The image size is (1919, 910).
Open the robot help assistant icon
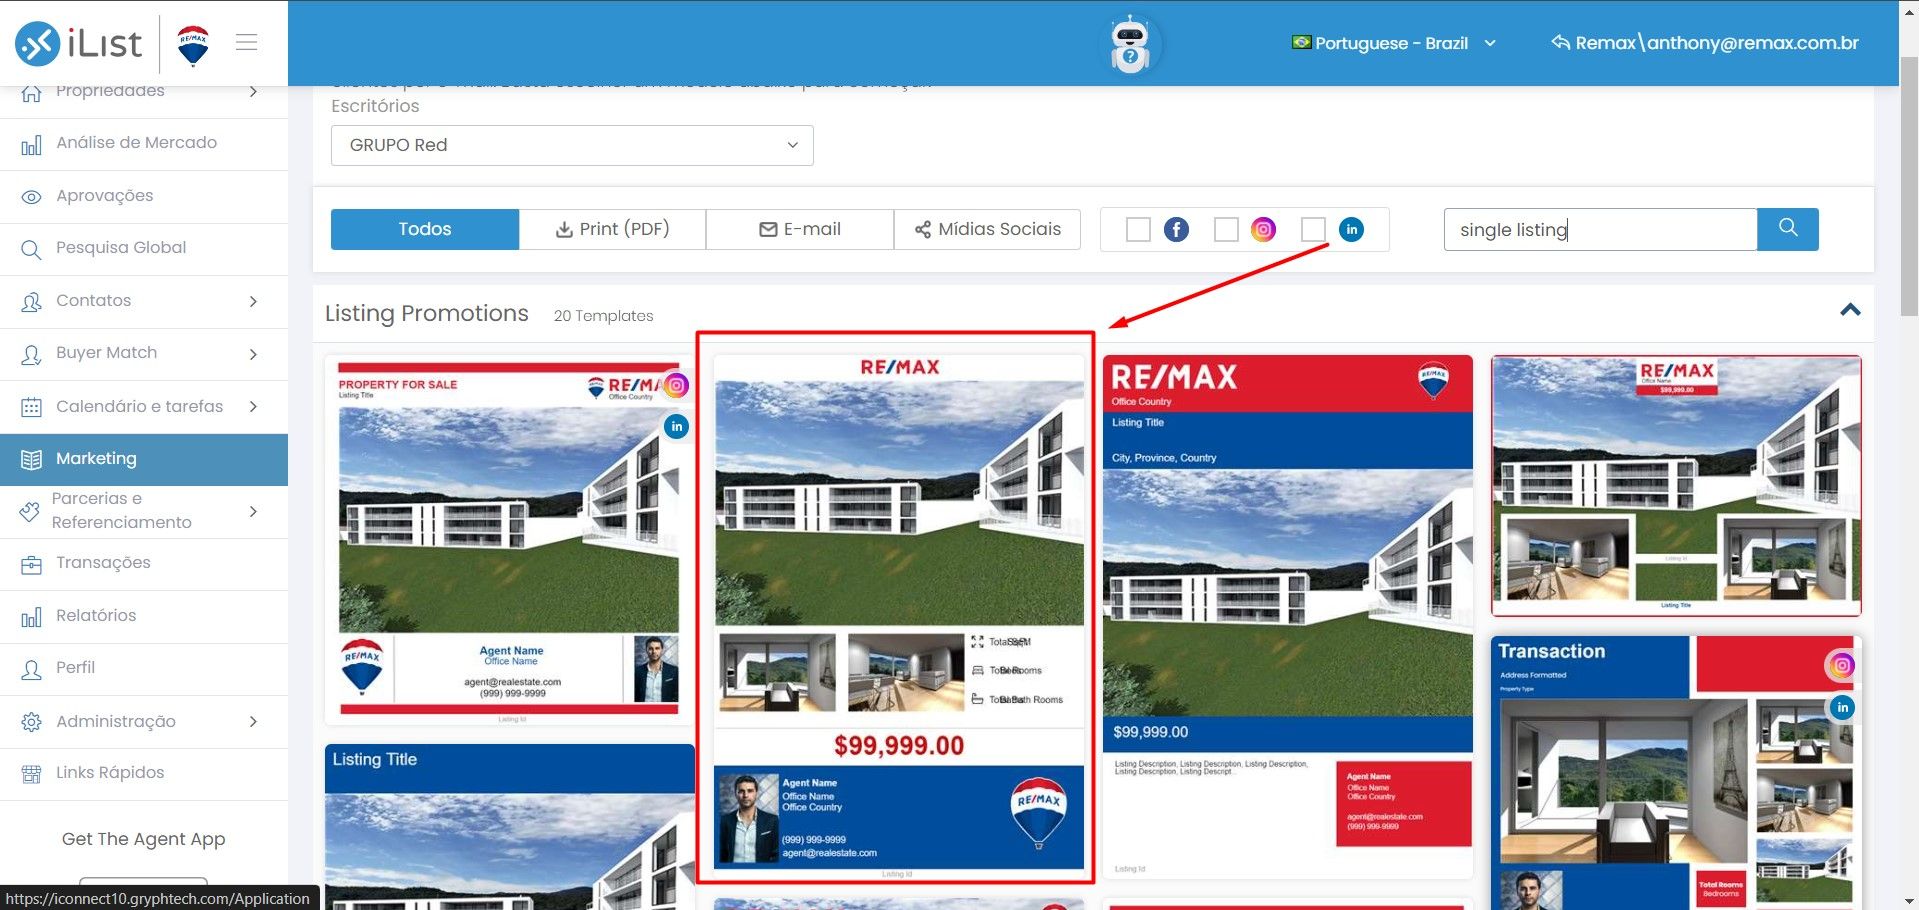(x=1130, y=44)
